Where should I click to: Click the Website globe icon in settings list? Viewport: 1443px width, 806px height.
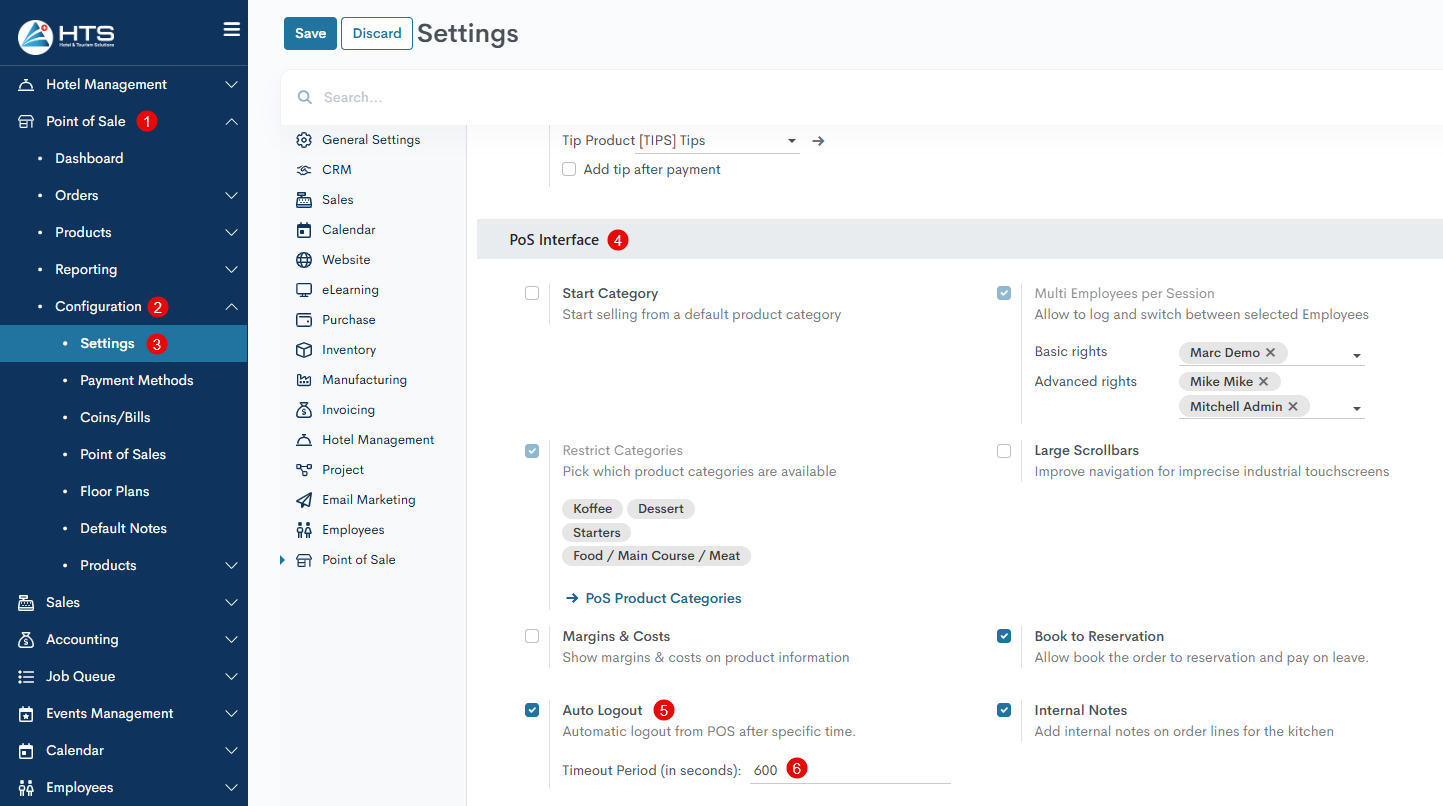pyautogui.click(x=304, y=260)
